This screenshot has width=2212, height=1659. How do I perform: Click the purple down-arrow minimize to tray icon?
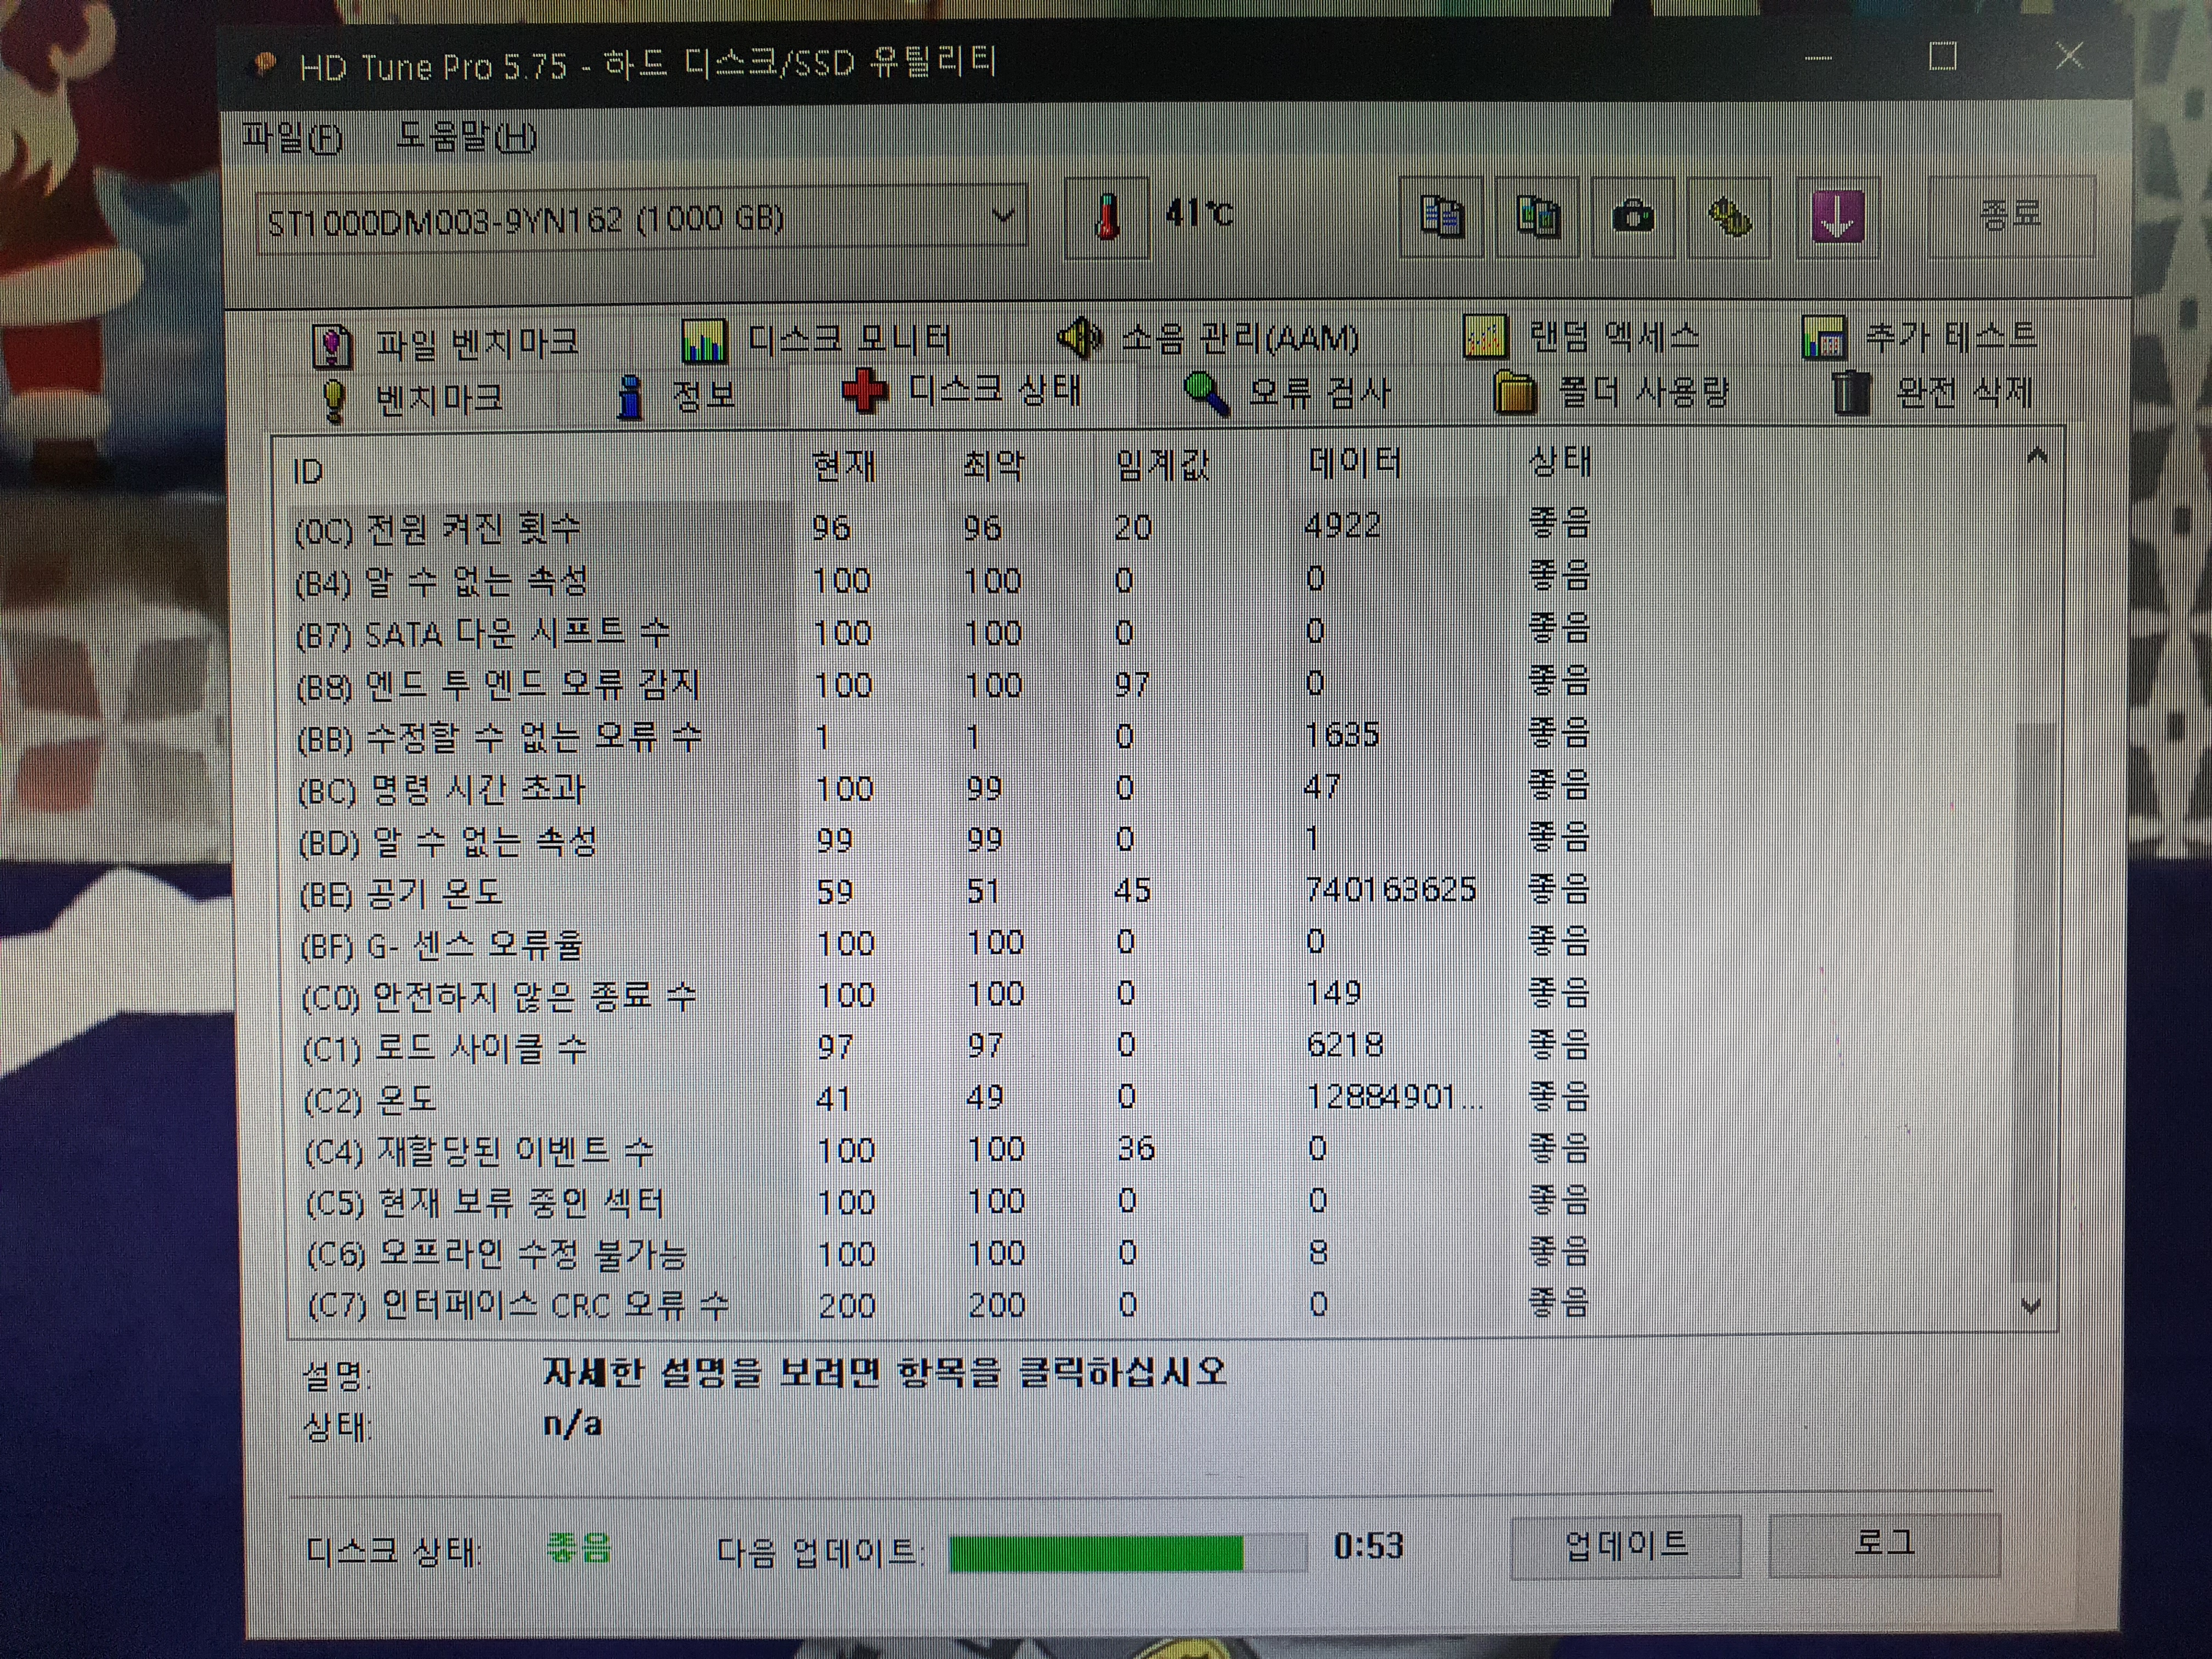(1837, 217)
